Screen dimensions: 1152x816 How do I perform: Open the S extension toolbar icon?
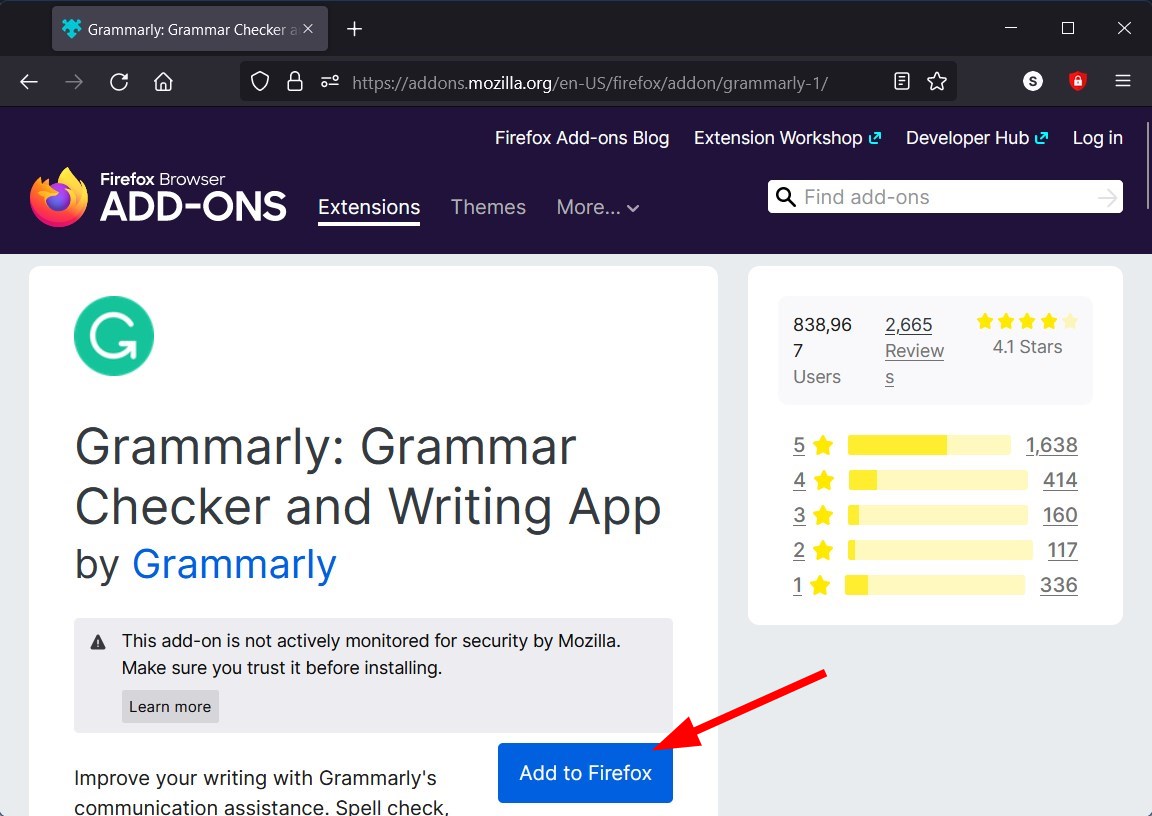click(1033, 82)
